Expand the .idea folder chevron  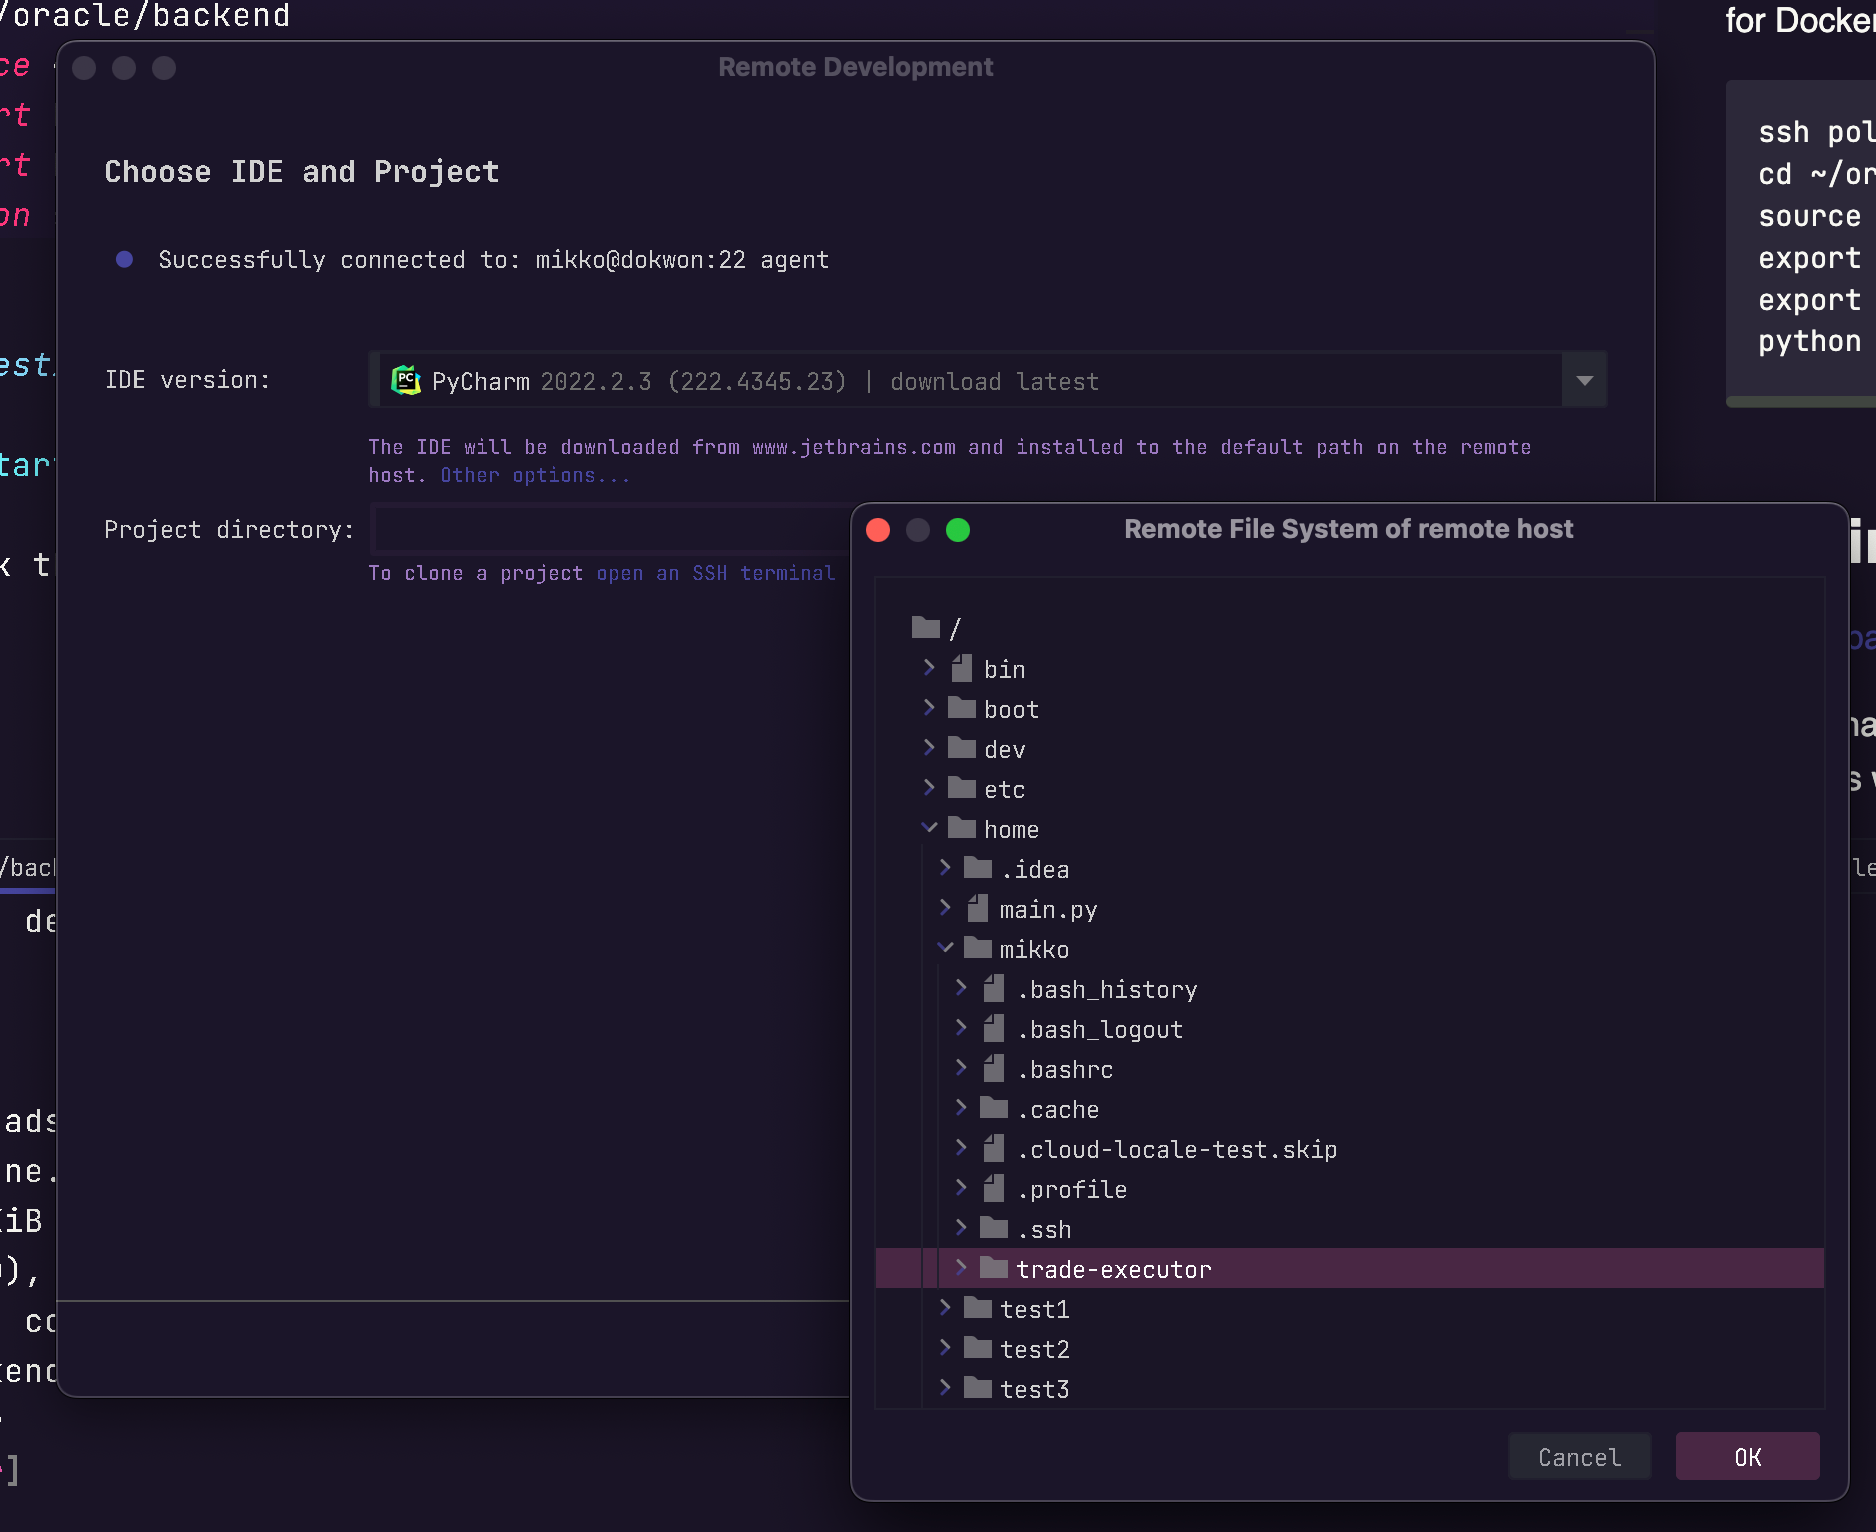click(x=945, y=867)
